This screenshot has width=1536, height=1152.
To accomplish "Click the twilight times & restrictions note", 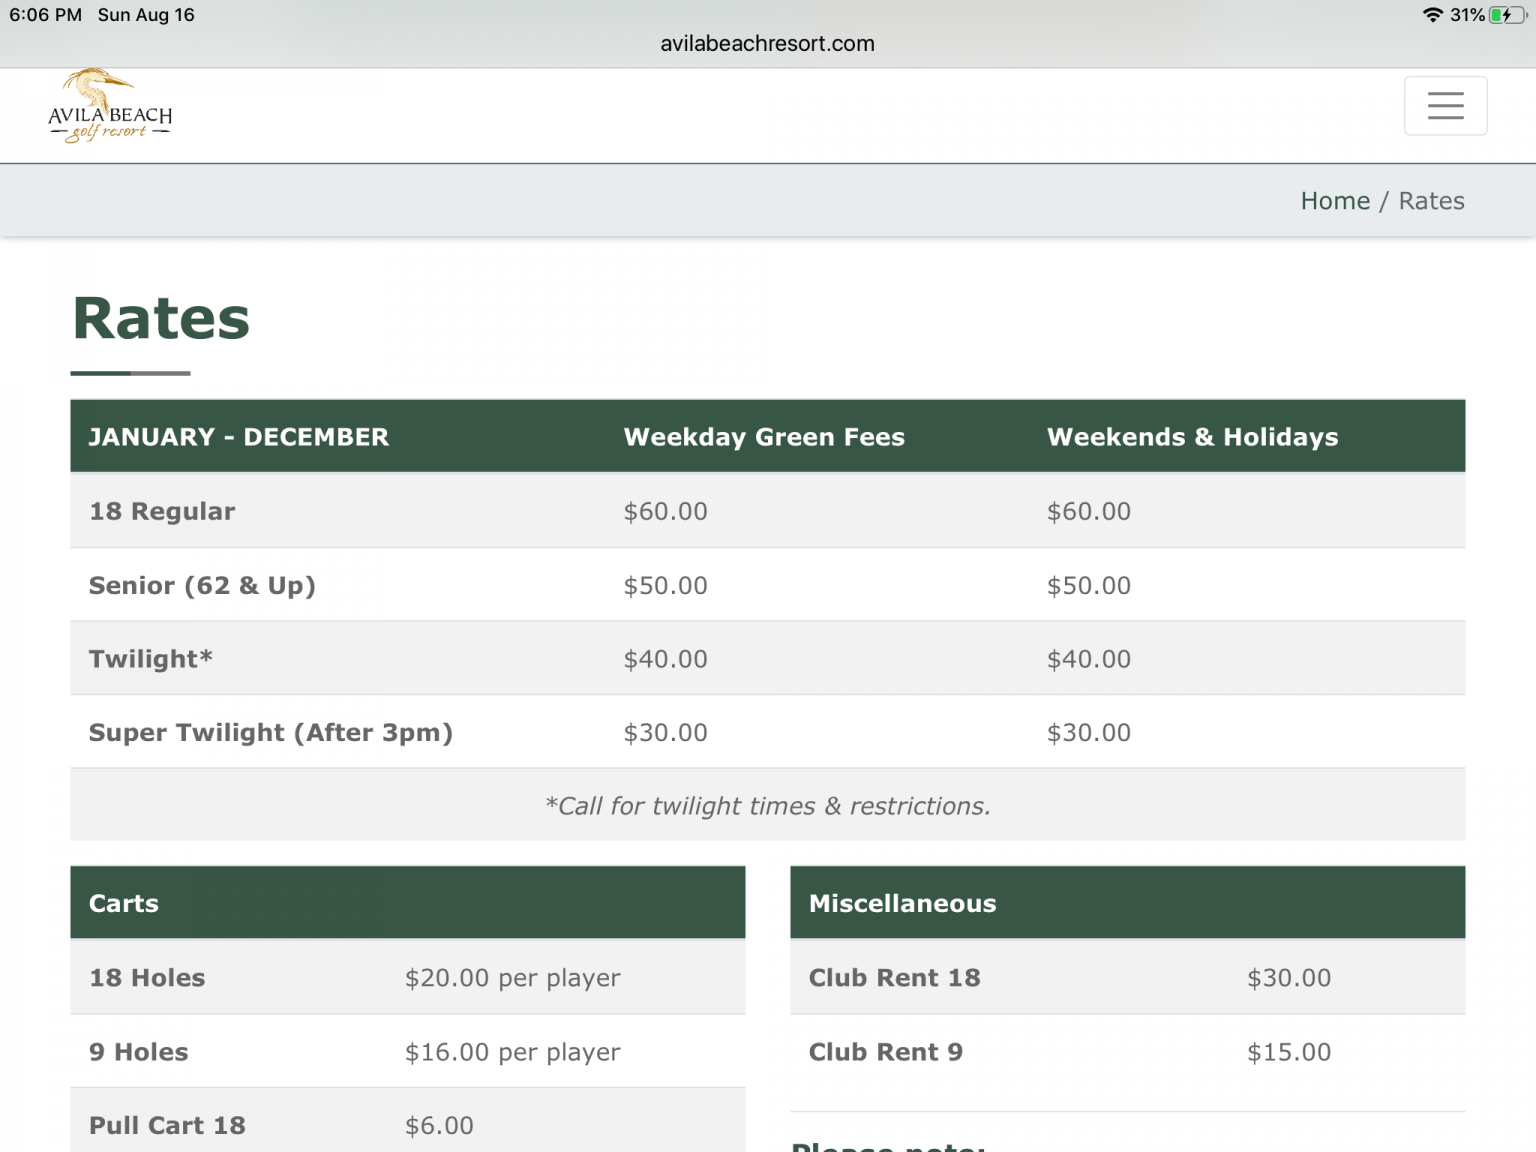I will pos(767,806).
